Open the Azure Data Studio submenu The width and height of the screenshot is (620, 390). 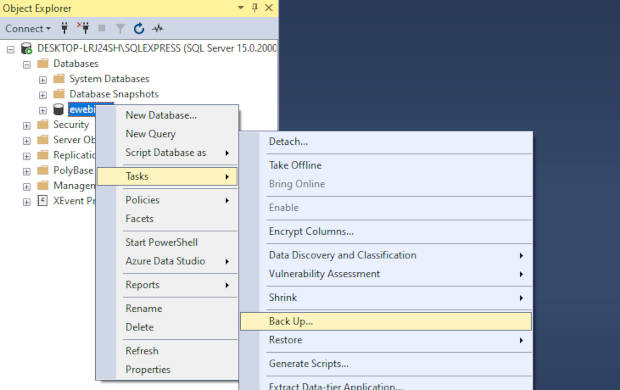[x=167, y=261]
